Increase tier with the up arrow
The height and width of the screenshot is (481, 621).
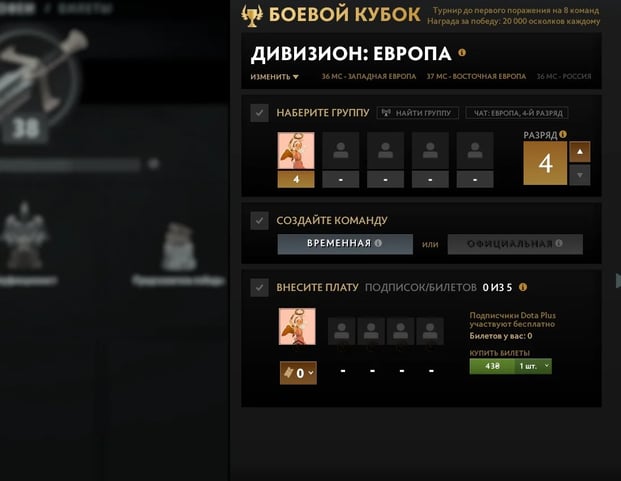point(580,152)
